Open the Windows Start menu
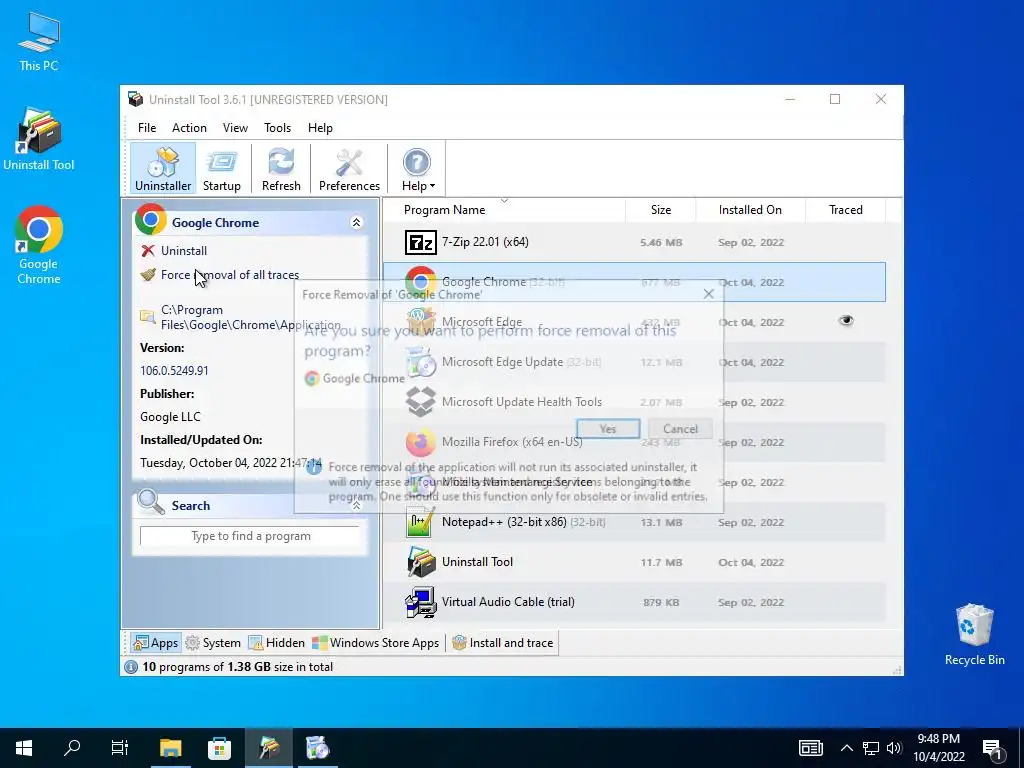 click(x=24, y=748)
